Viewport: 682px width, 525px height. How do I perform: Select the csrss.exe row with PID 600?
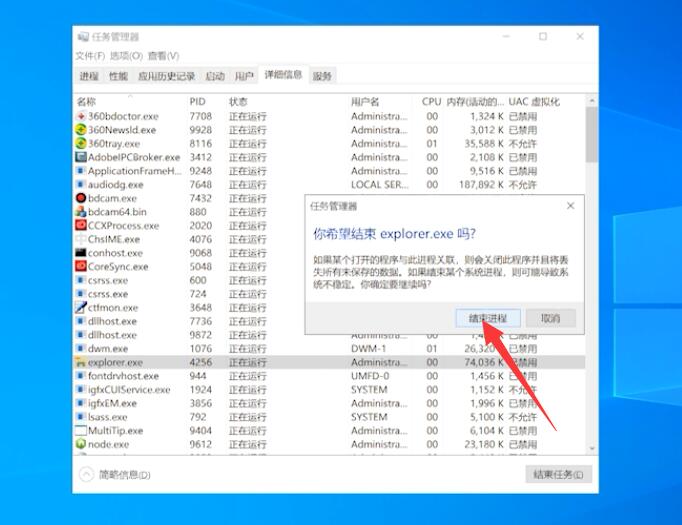[x=190, y=280]
